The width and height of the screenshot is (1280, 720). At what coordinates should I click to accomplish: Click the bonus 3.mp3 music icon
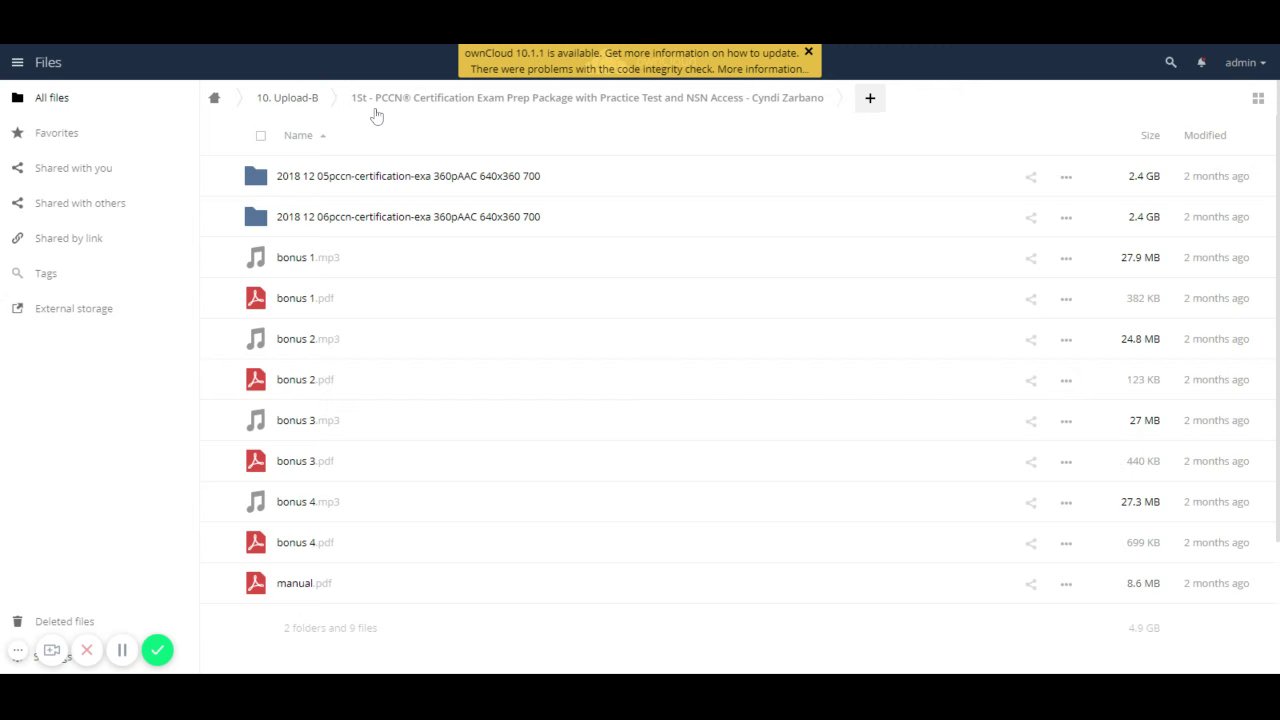click(256, 421)
